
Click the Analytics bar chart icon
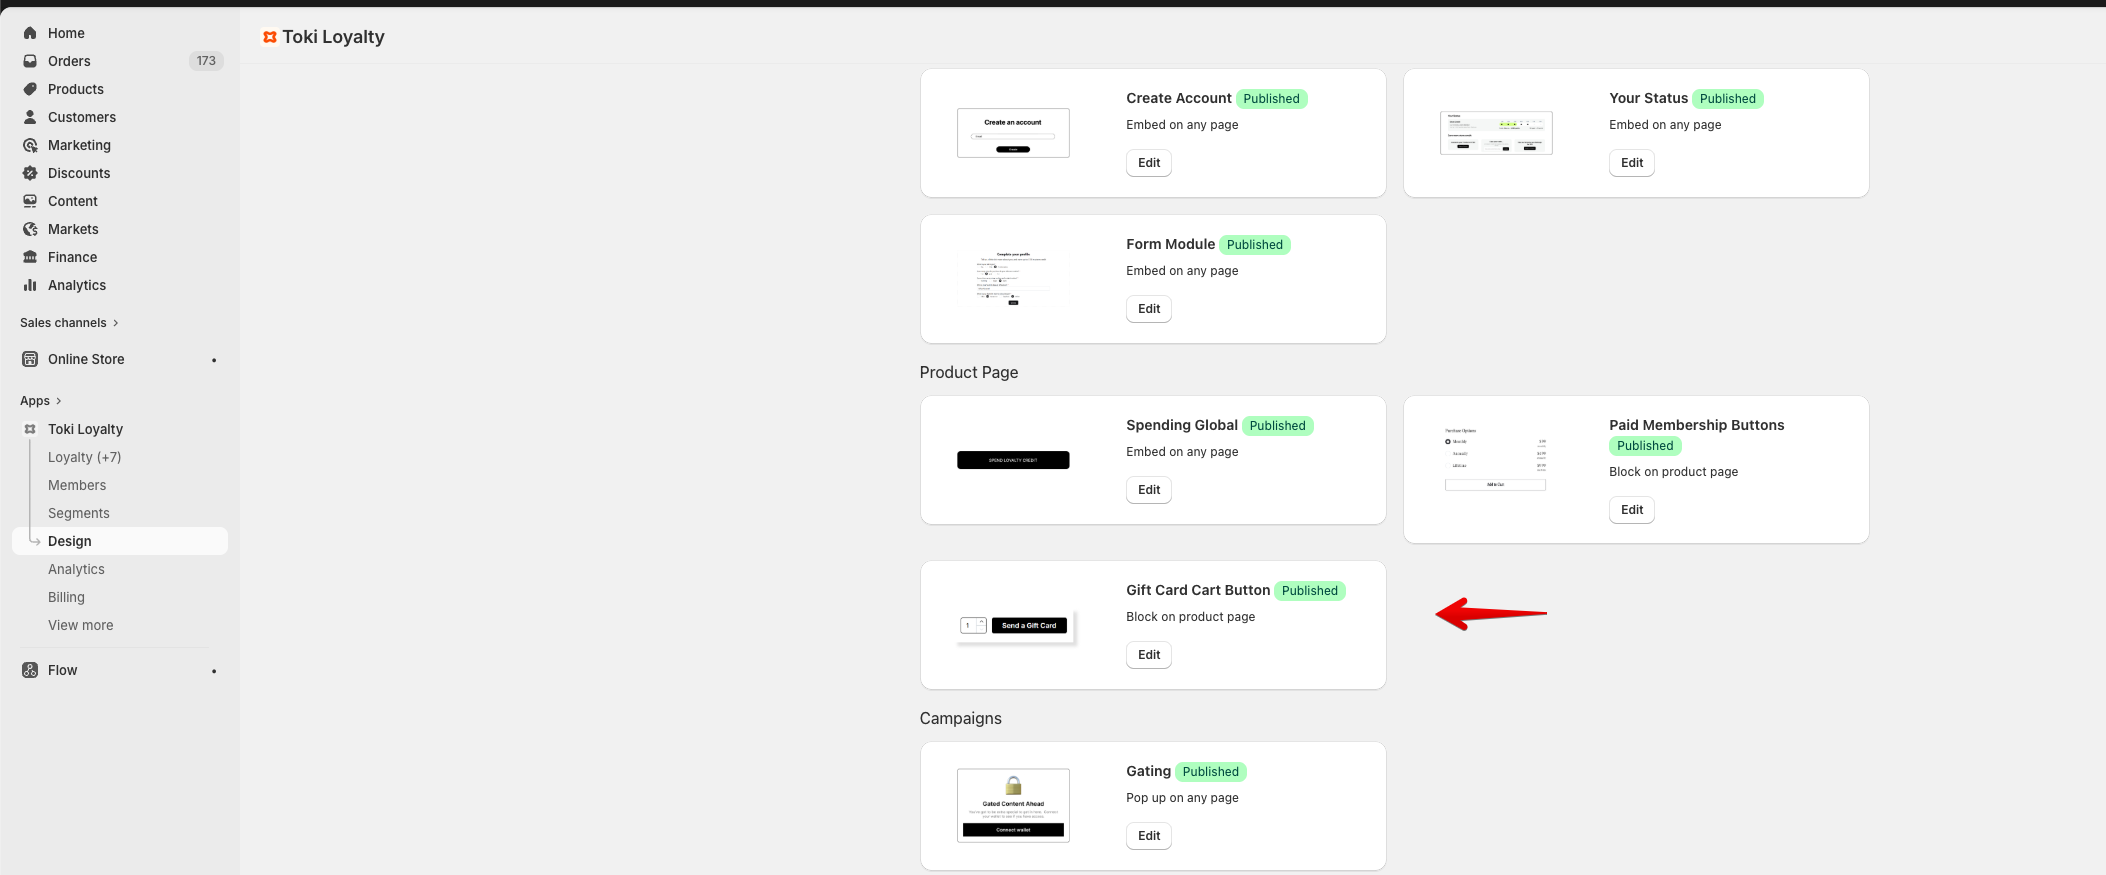(30, 285)
